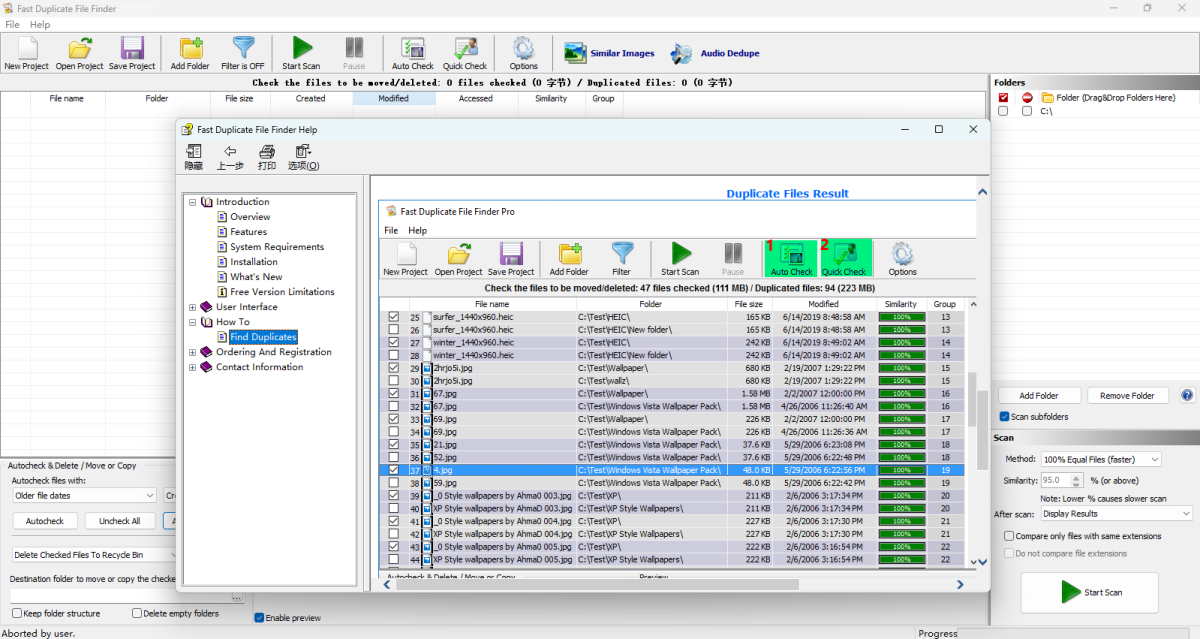Click the Remove Folder button

point(1127,396)
